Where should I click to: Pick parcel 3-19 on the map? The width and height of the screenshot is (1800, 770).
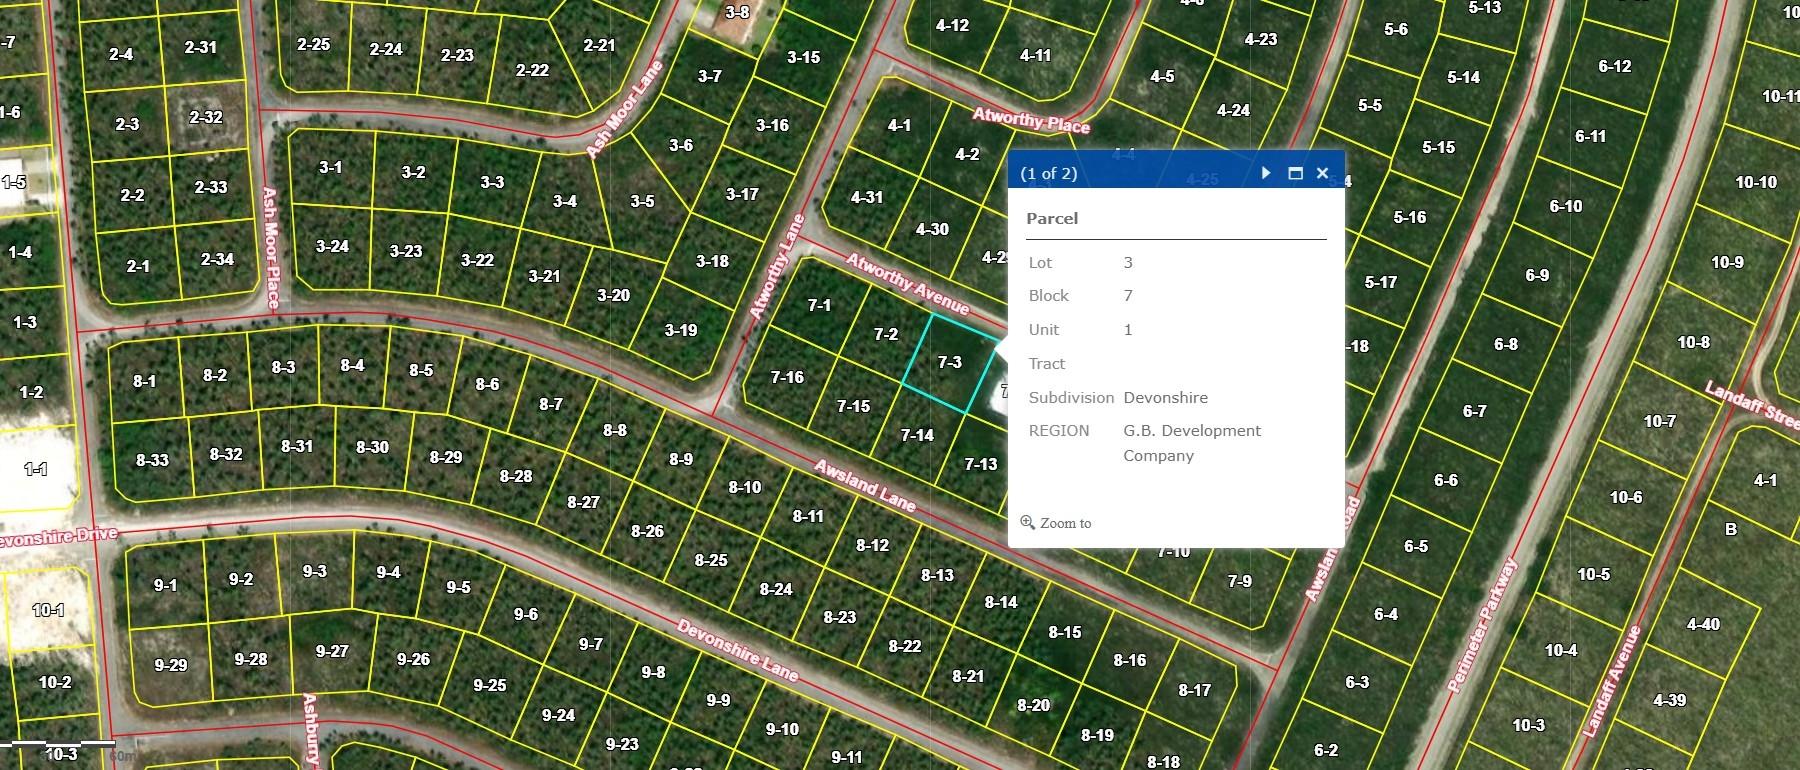point(681,330)
